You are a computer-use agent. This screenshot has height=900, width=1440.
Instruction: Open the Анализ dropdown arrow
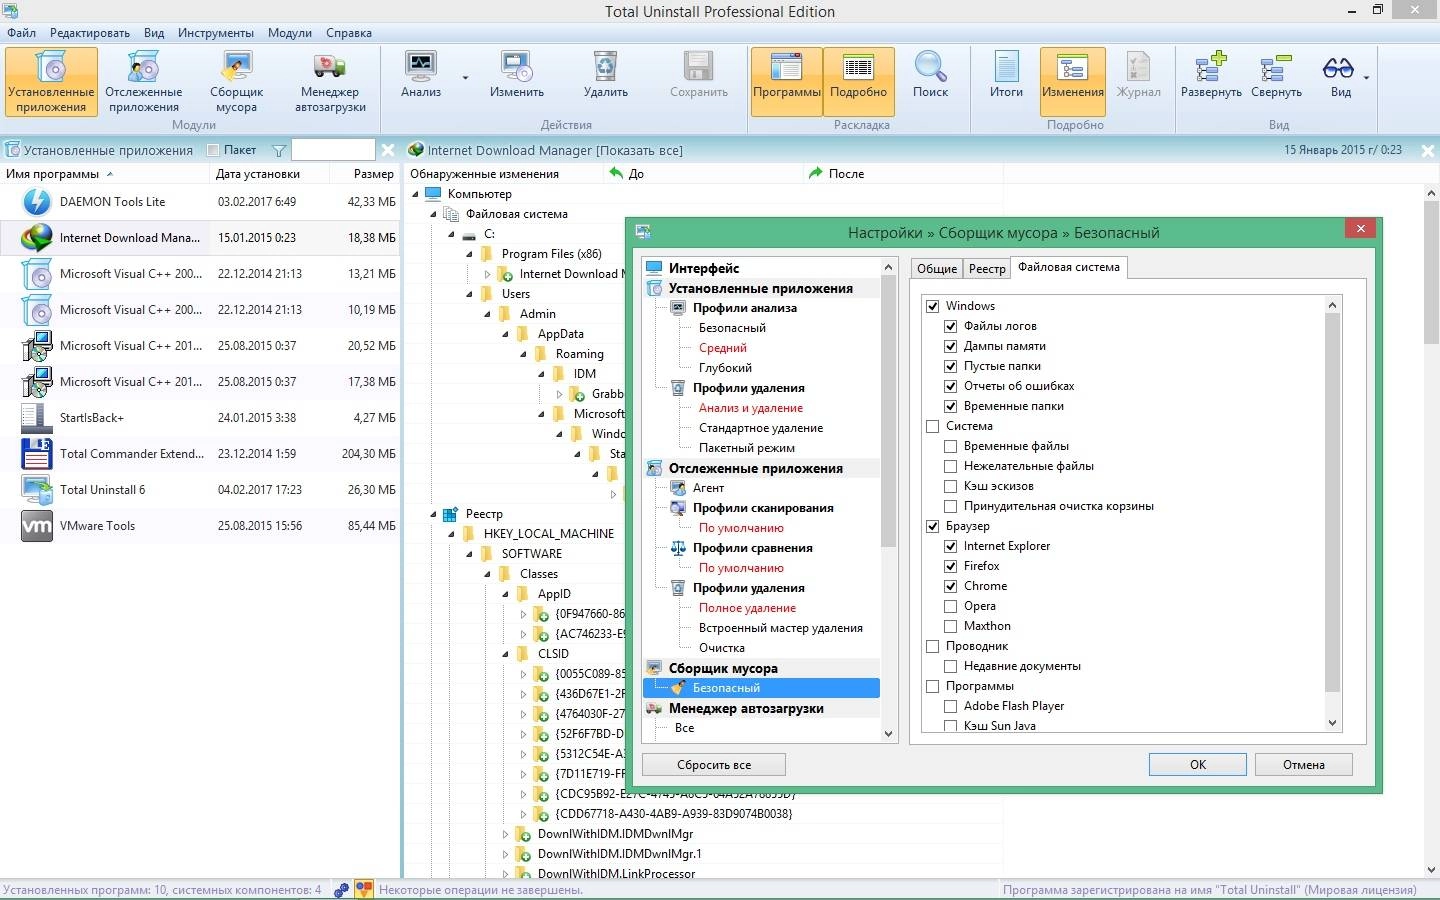click(x=465, y=78)
